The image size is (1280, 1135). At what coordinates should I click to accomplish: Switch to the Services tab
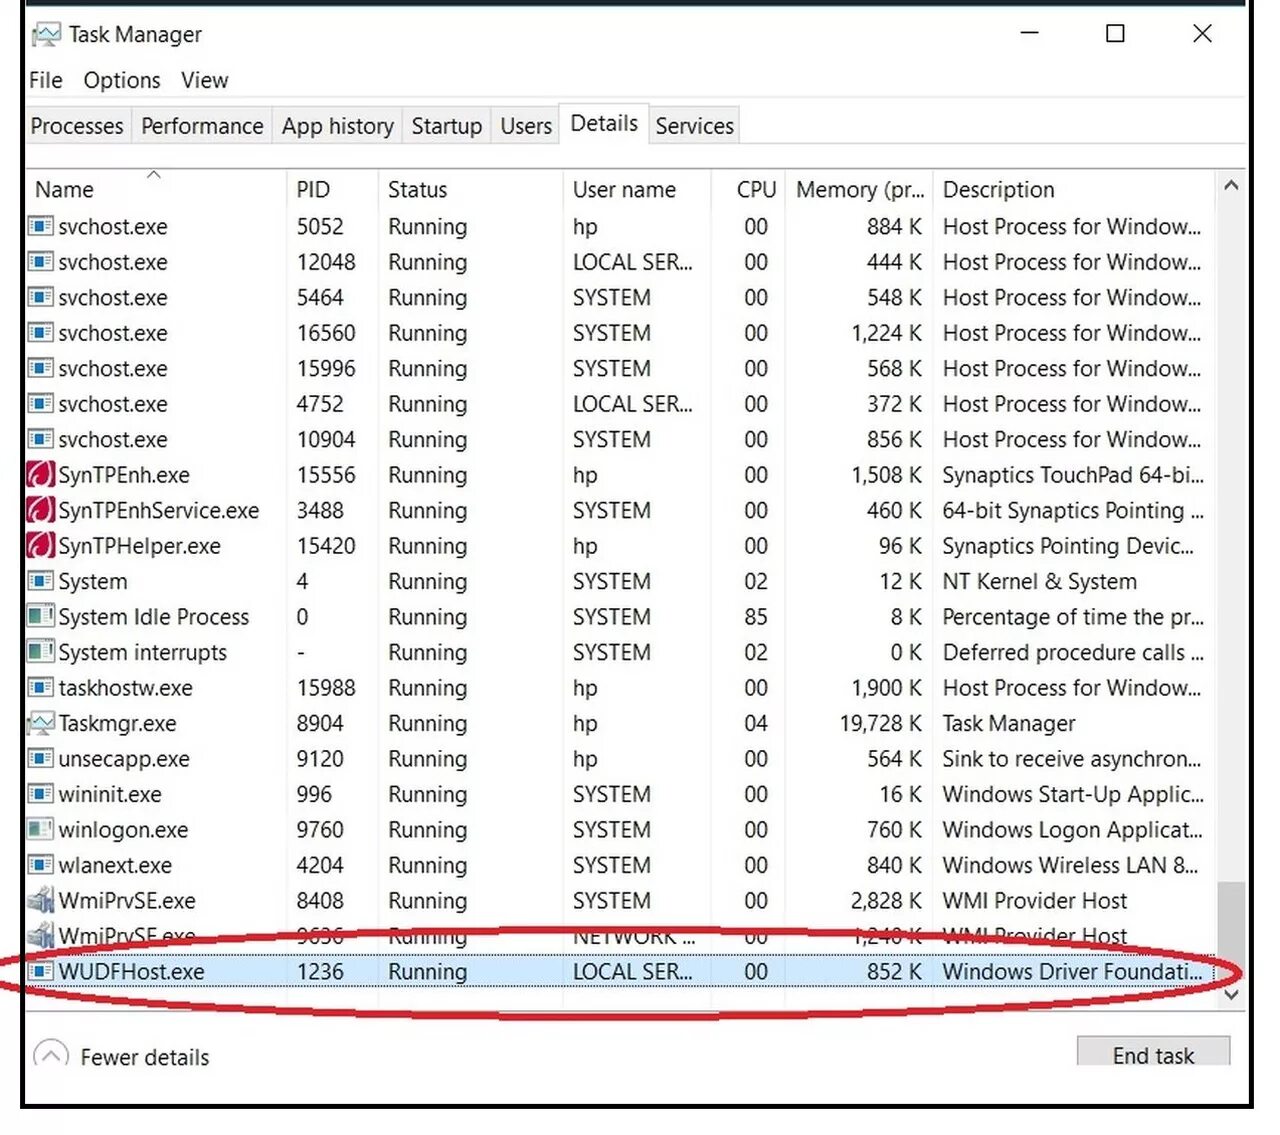click(x=694, y=126)
